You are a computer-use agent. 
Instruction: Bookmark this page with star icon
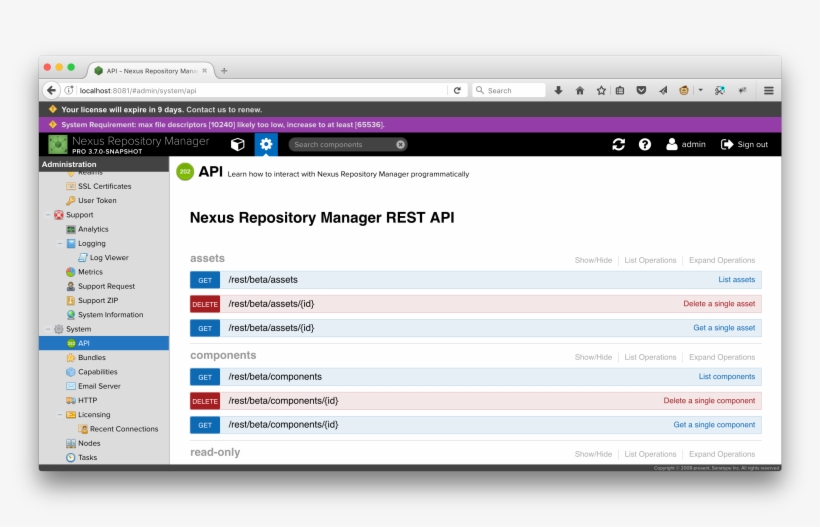[601, 90]
